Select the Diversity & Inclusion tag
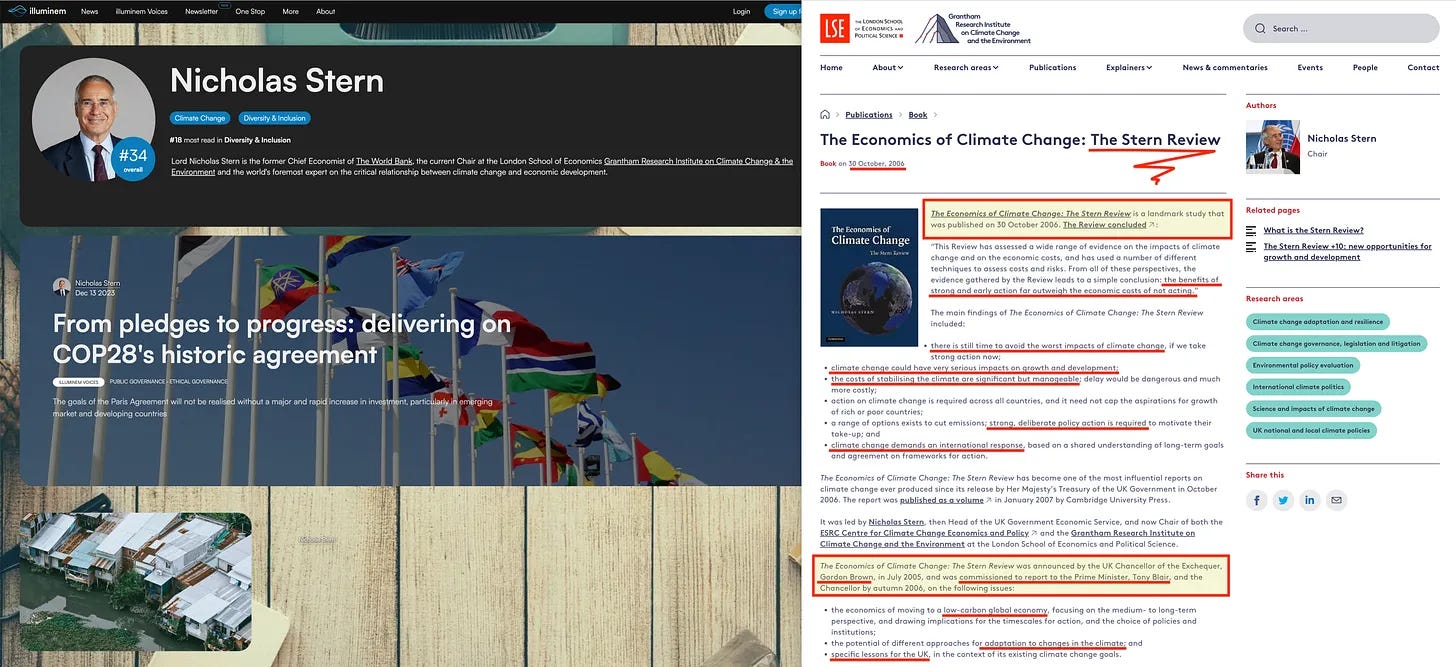The width and height of the screenshot is (1456, 667). [x=274, y=118]
